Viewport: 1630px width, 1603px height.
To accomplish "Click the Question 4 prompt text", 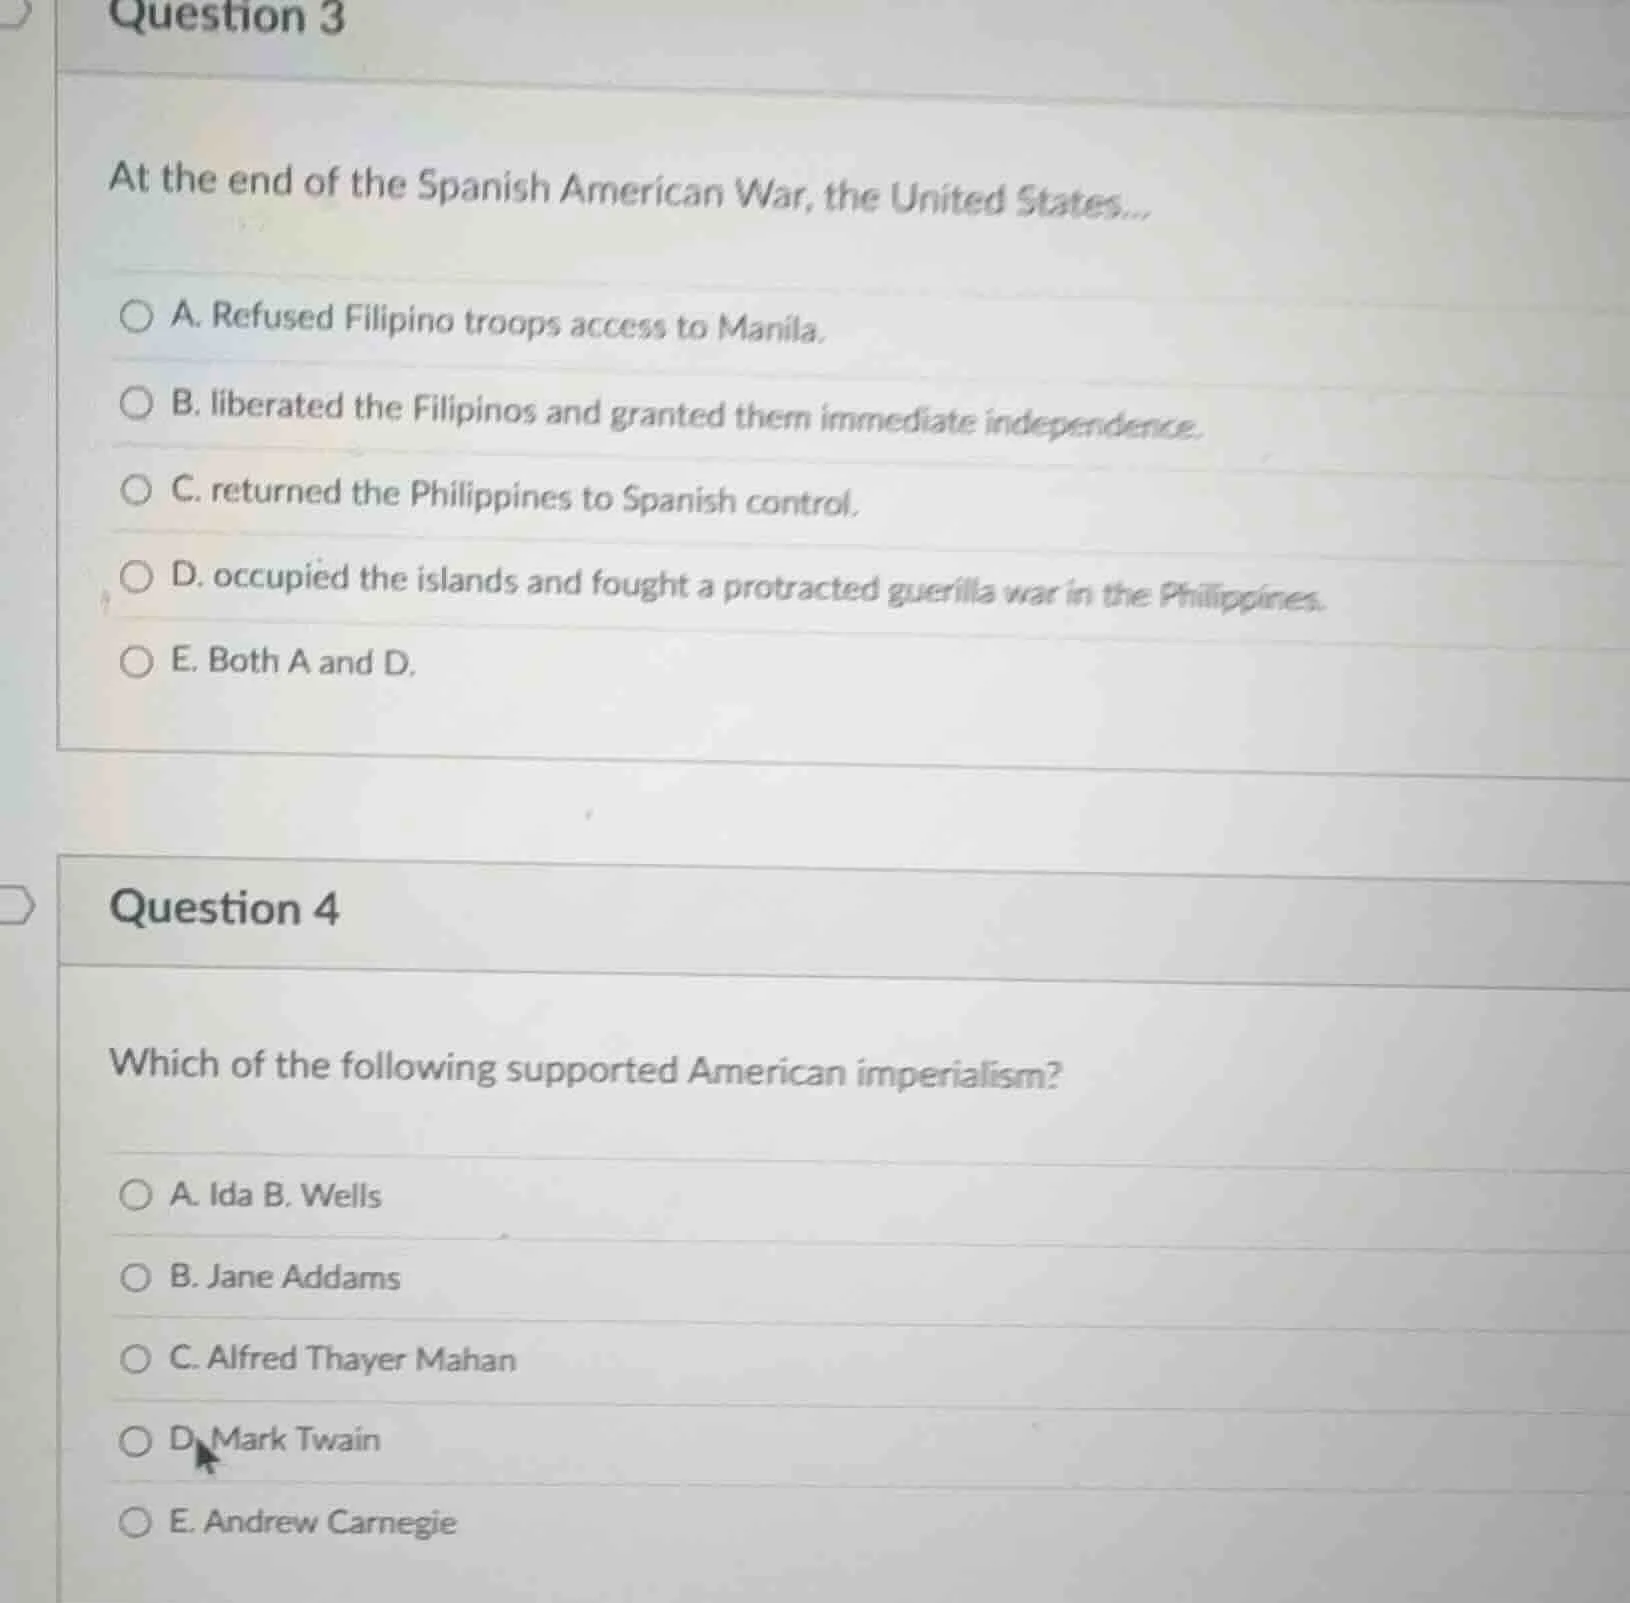I will (x=587, y=1070).
